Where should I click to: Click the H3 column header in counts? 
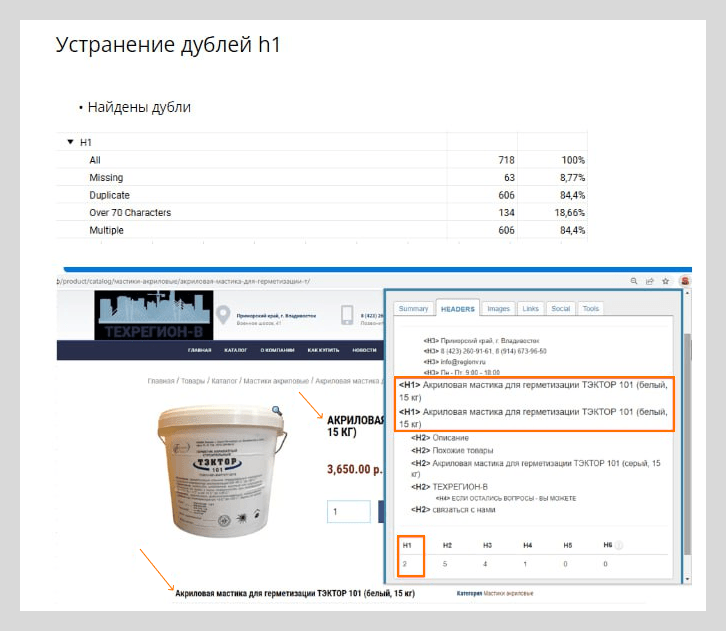[x=487, y=545]
